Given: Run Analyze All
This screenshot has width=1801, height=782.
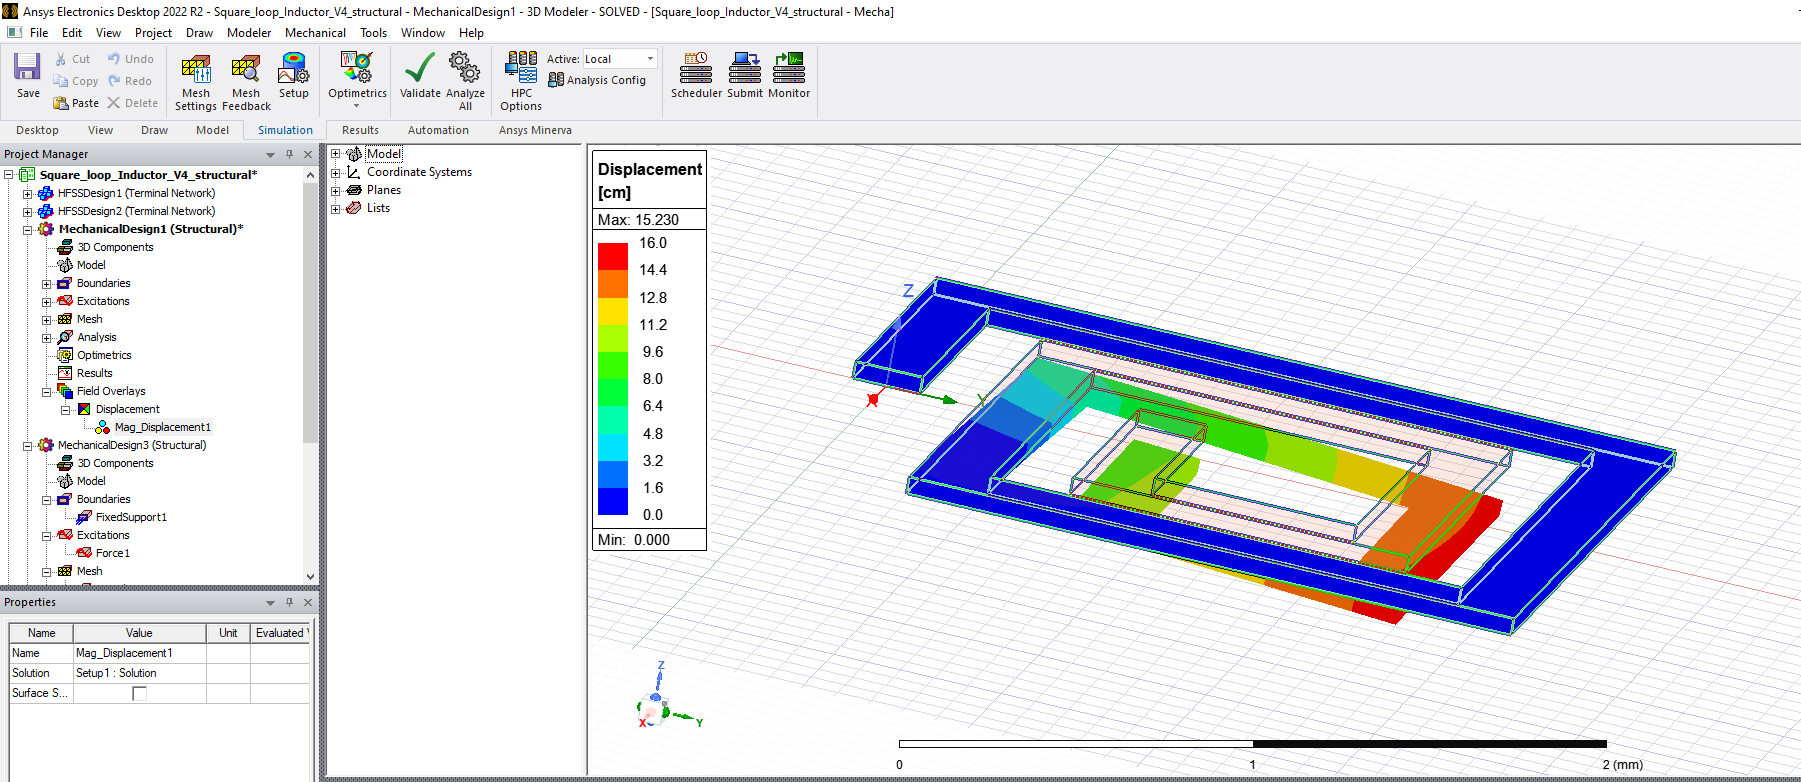Looking at the screenshot, I should pos(465,68).
